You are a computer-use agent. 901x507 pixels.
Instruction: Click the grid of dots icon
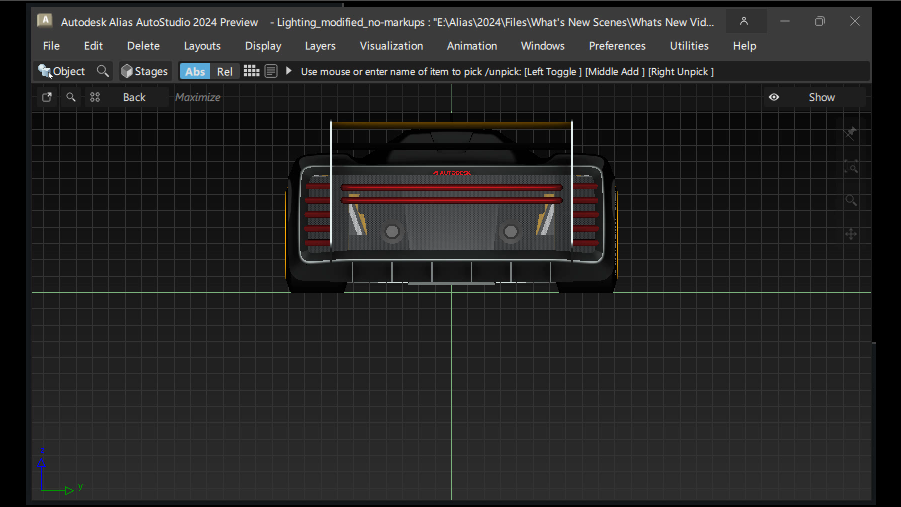[251, 71]
